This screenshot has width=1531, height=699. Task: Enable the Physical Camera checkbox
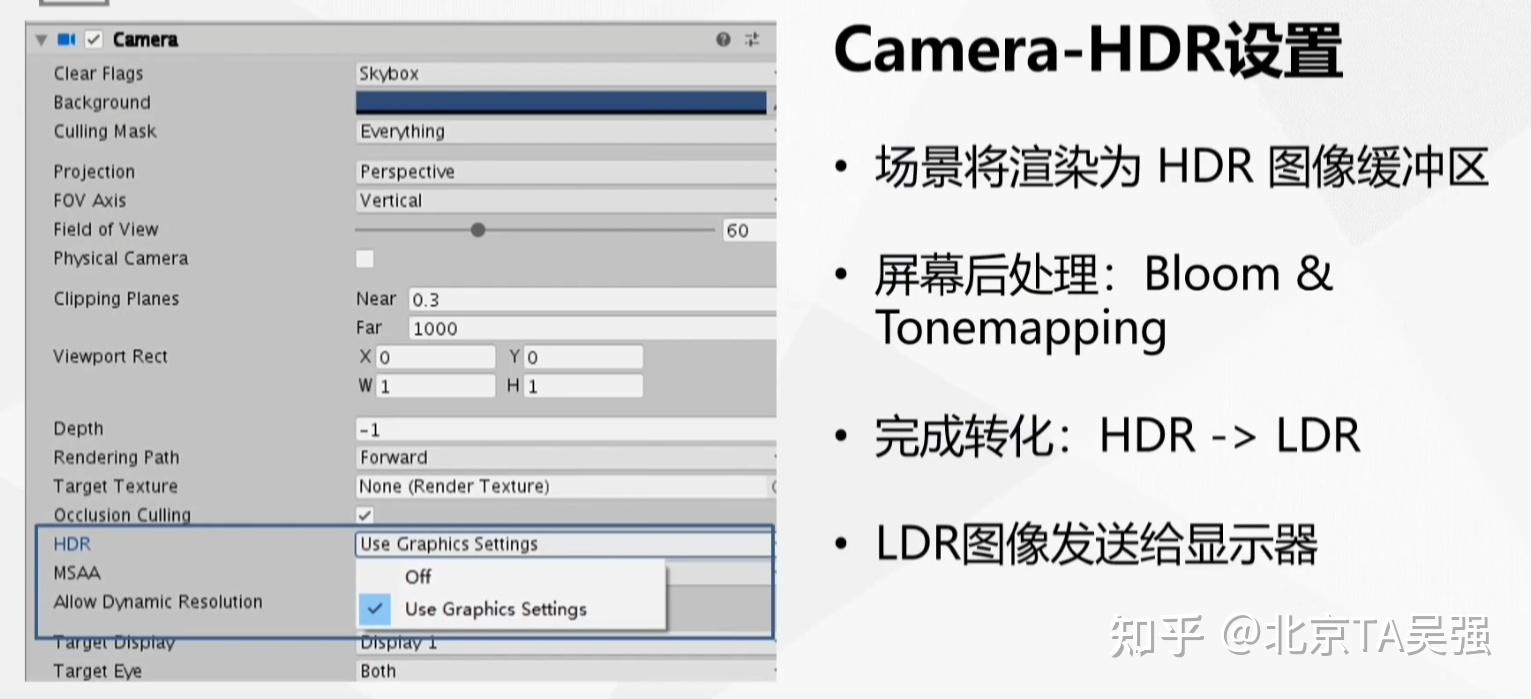coord(365,258)
